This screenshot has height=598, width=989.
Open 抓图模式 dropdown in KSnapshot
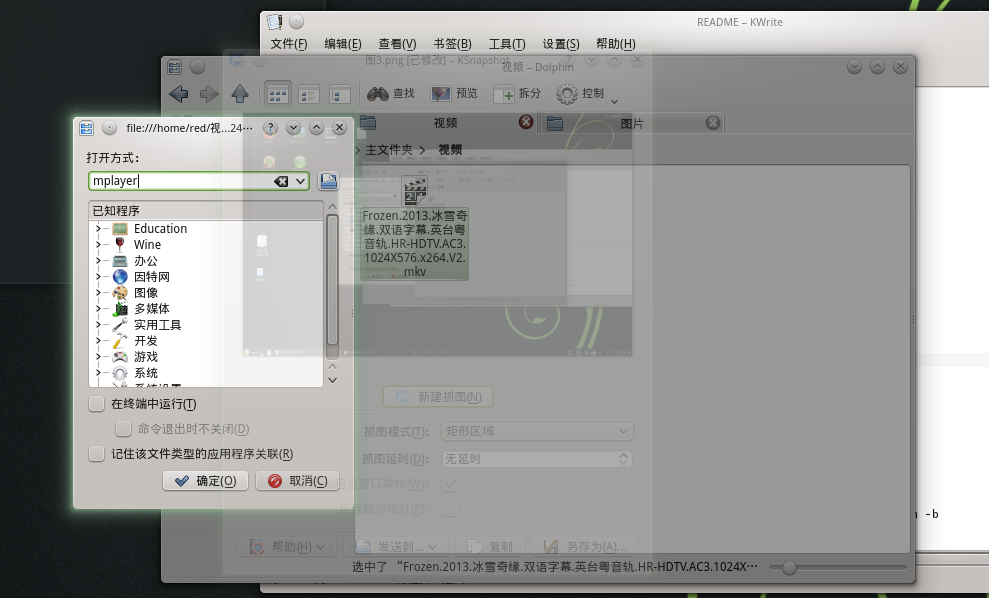[x=537, y=431]
